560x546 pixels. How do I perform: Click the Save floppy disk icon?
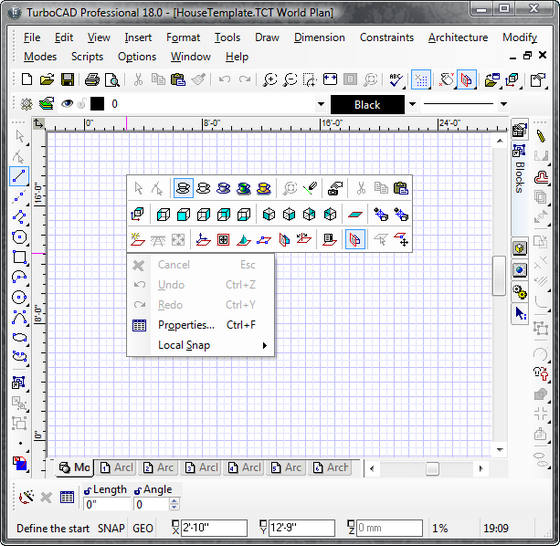point(67,80)
